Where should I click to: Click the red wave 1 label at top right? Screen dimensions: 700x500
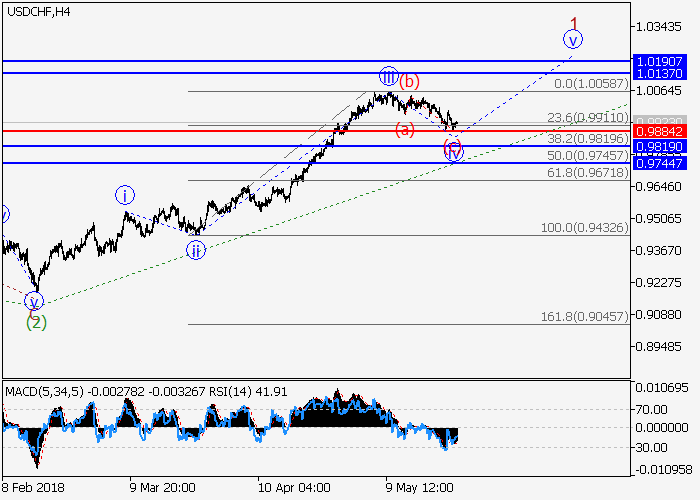pyautogui.click(x=575, y=22)
